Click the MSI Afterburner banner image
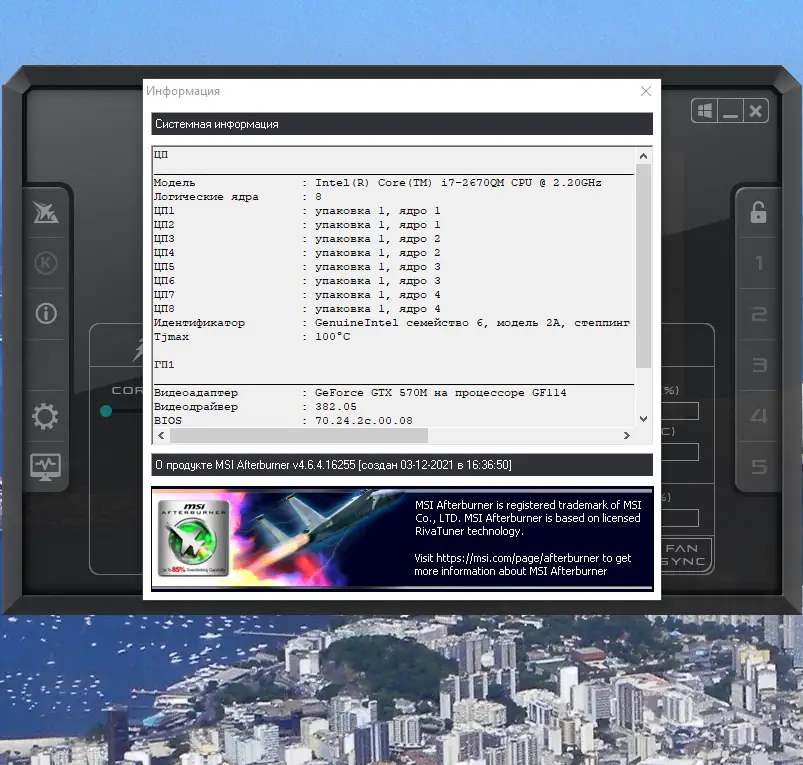 (402, 538)
